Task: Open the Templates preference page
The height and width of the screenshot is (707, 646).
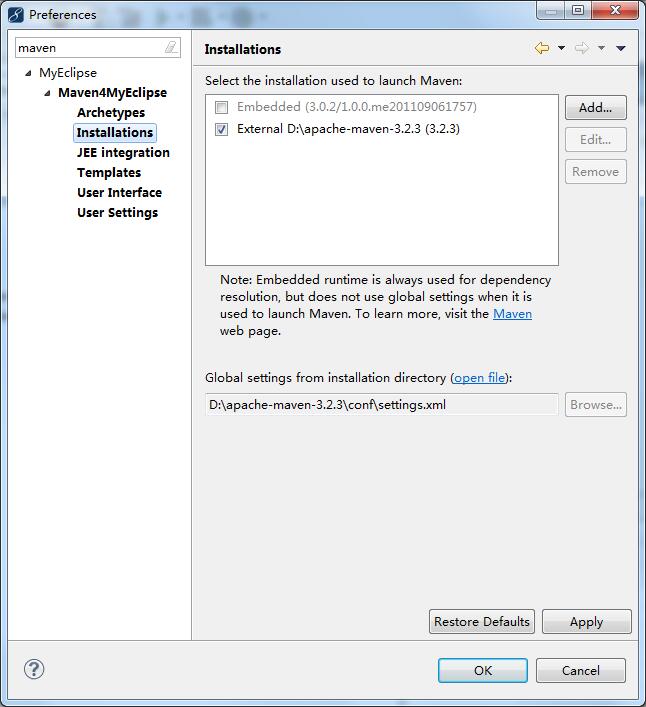Action: coord(109,172)
